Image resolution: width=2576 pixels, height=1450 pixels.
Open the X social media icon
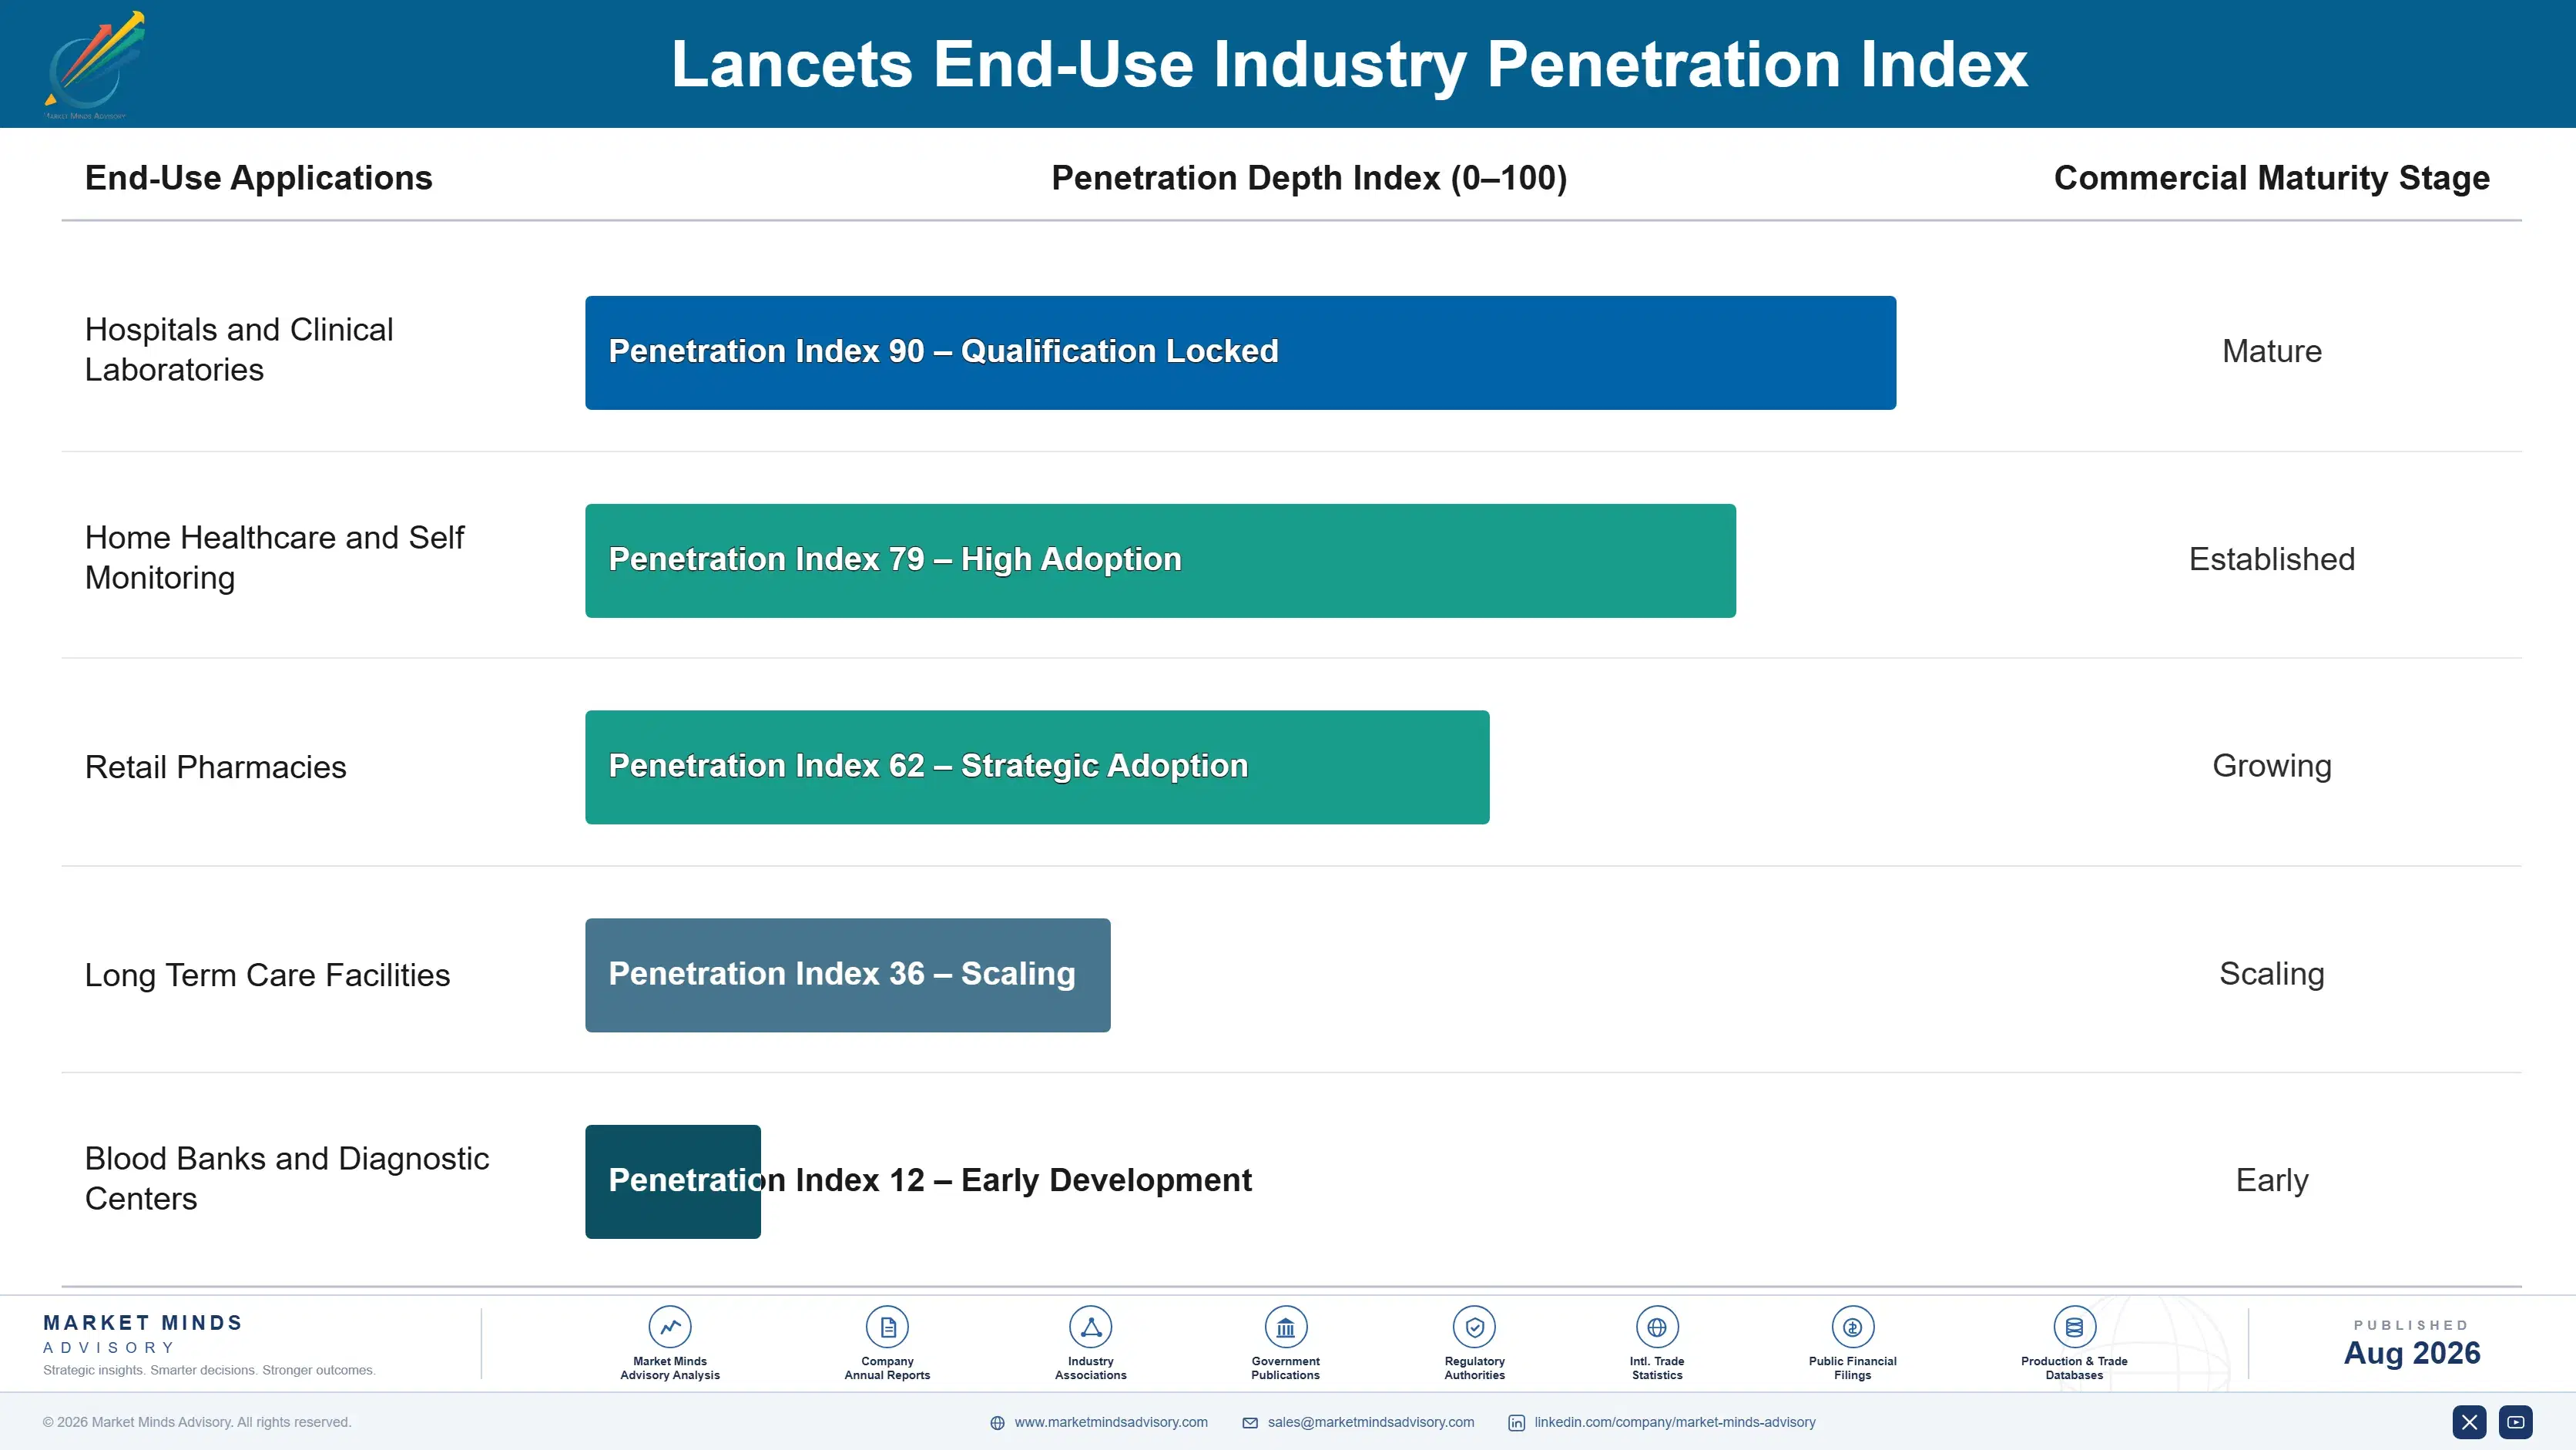point(2469,1422)
